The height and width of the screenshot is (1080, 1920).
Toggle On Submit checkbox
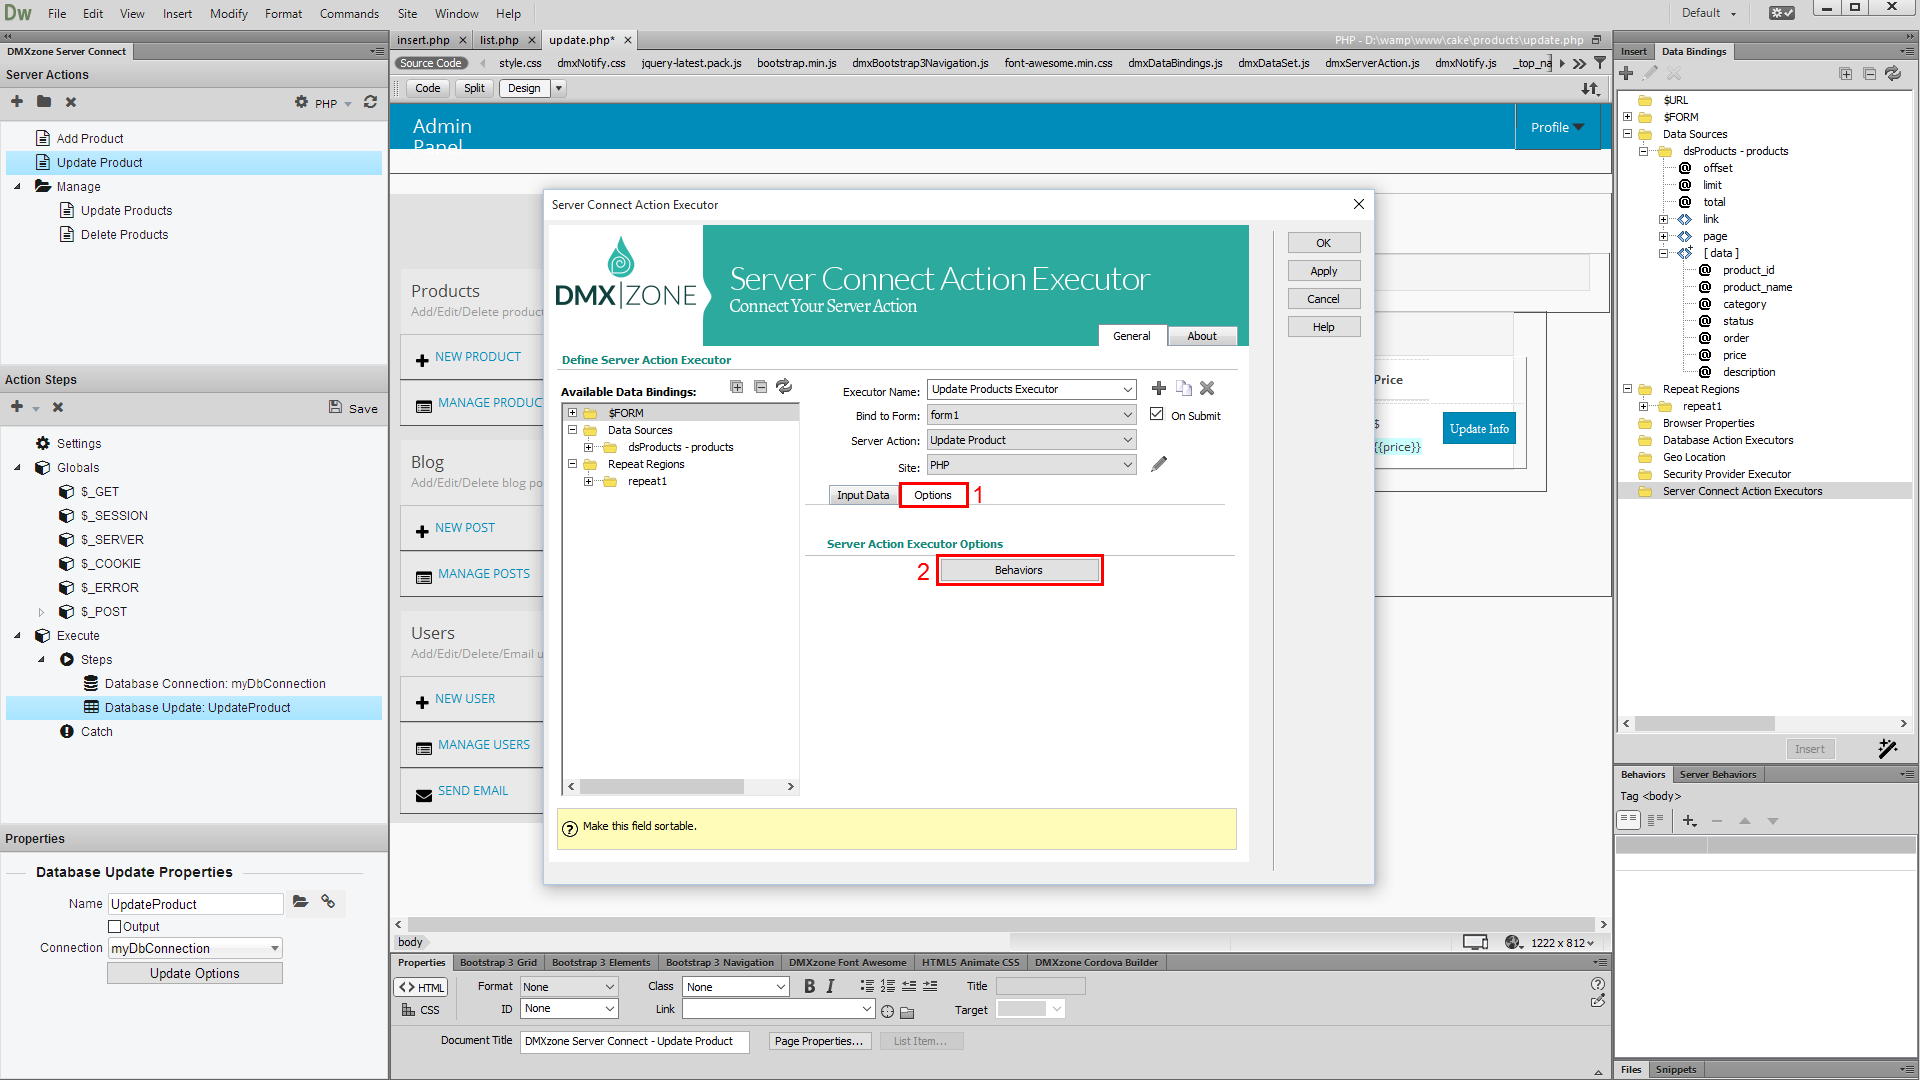[1157, 414]
